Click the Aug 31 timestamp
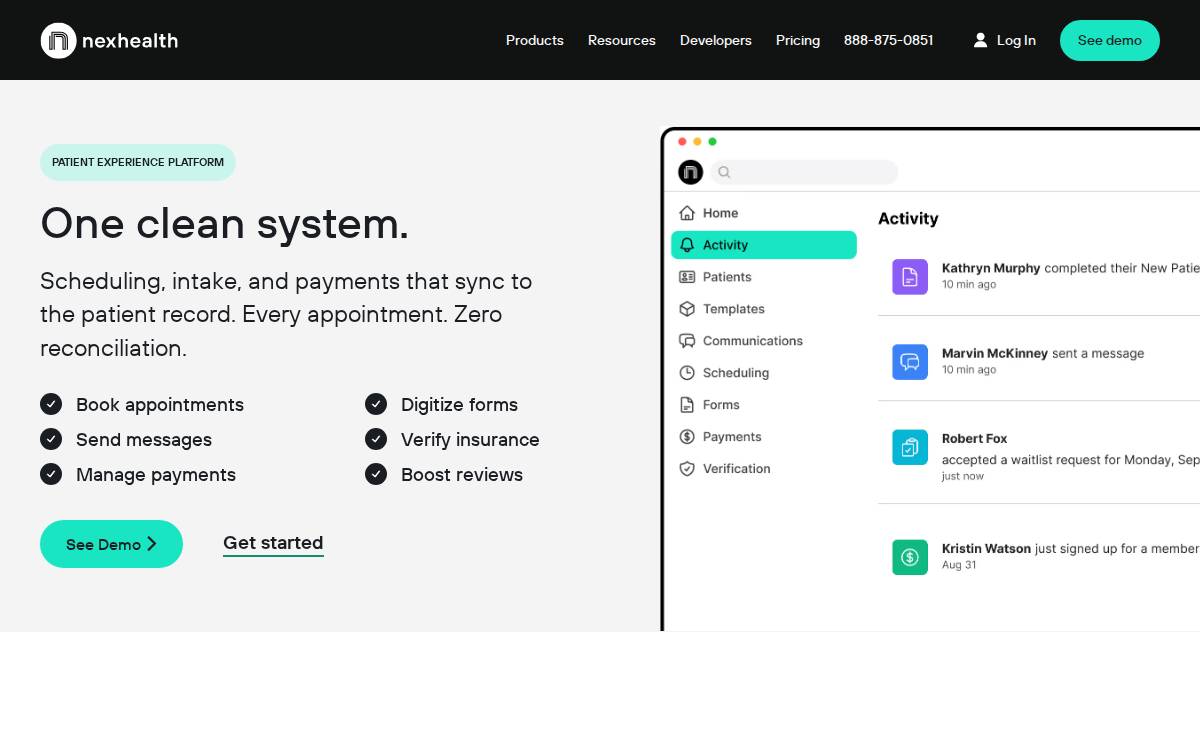The width and height of the screenshot is (1200, 750). [x=959, y=565]
